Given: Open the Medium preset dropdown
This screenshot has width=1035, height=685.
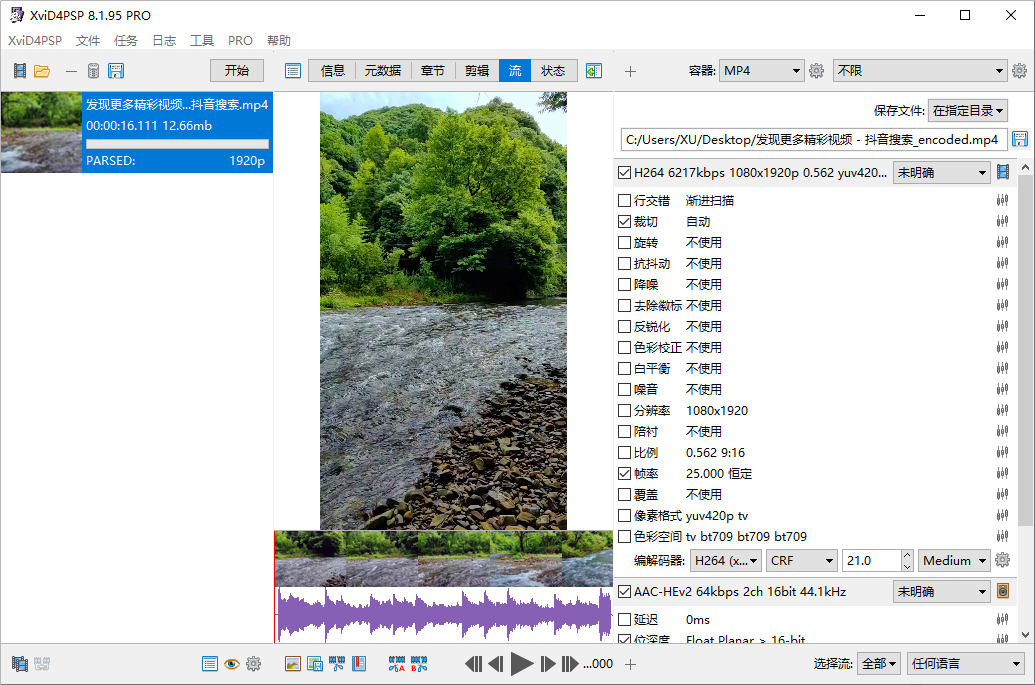Looking at the screenshot, I should (x=954, y=561).
